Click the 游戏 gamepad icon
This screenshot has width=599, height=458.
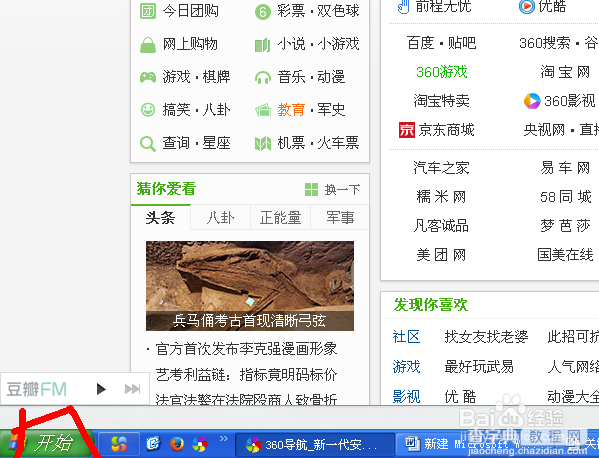tap(148, 78)
